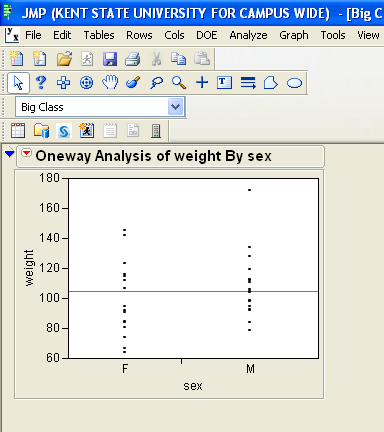Image resolution: width=384 pixels, height=432 pixels.
Task: Click the Save floppy disk icon
Action: pyautogui.click(x=110, y=59)
